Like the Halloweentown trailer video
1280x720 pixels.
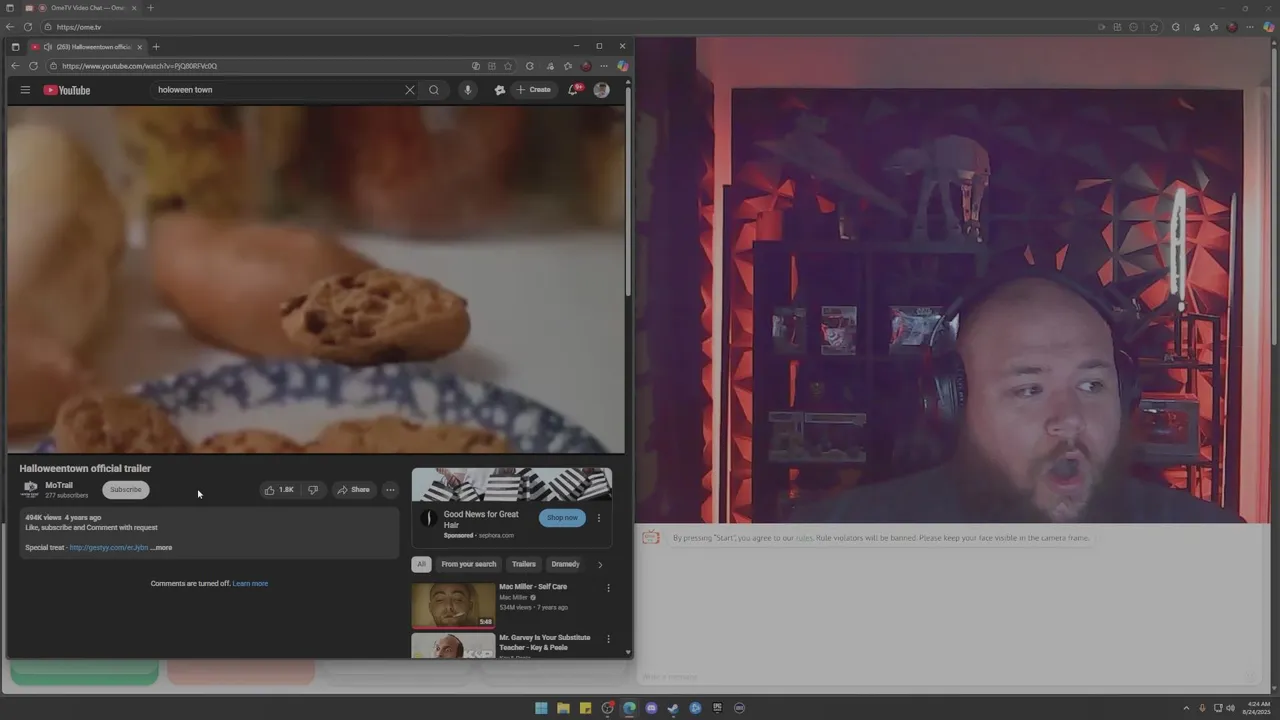(x=279, y=490)
